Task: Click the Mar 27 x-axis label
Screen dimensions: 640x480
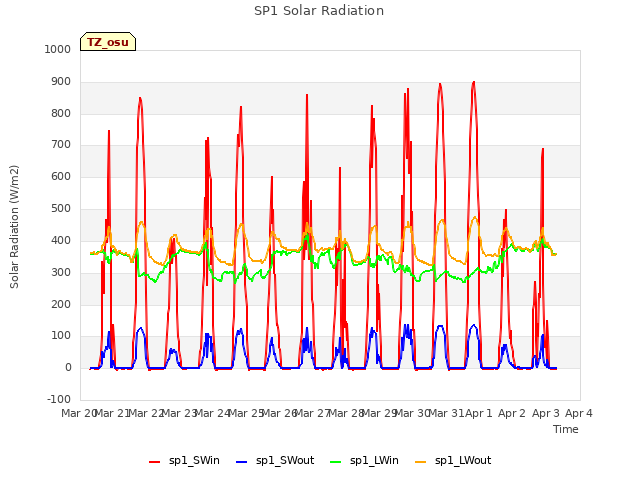Action: tap(313, 413)
